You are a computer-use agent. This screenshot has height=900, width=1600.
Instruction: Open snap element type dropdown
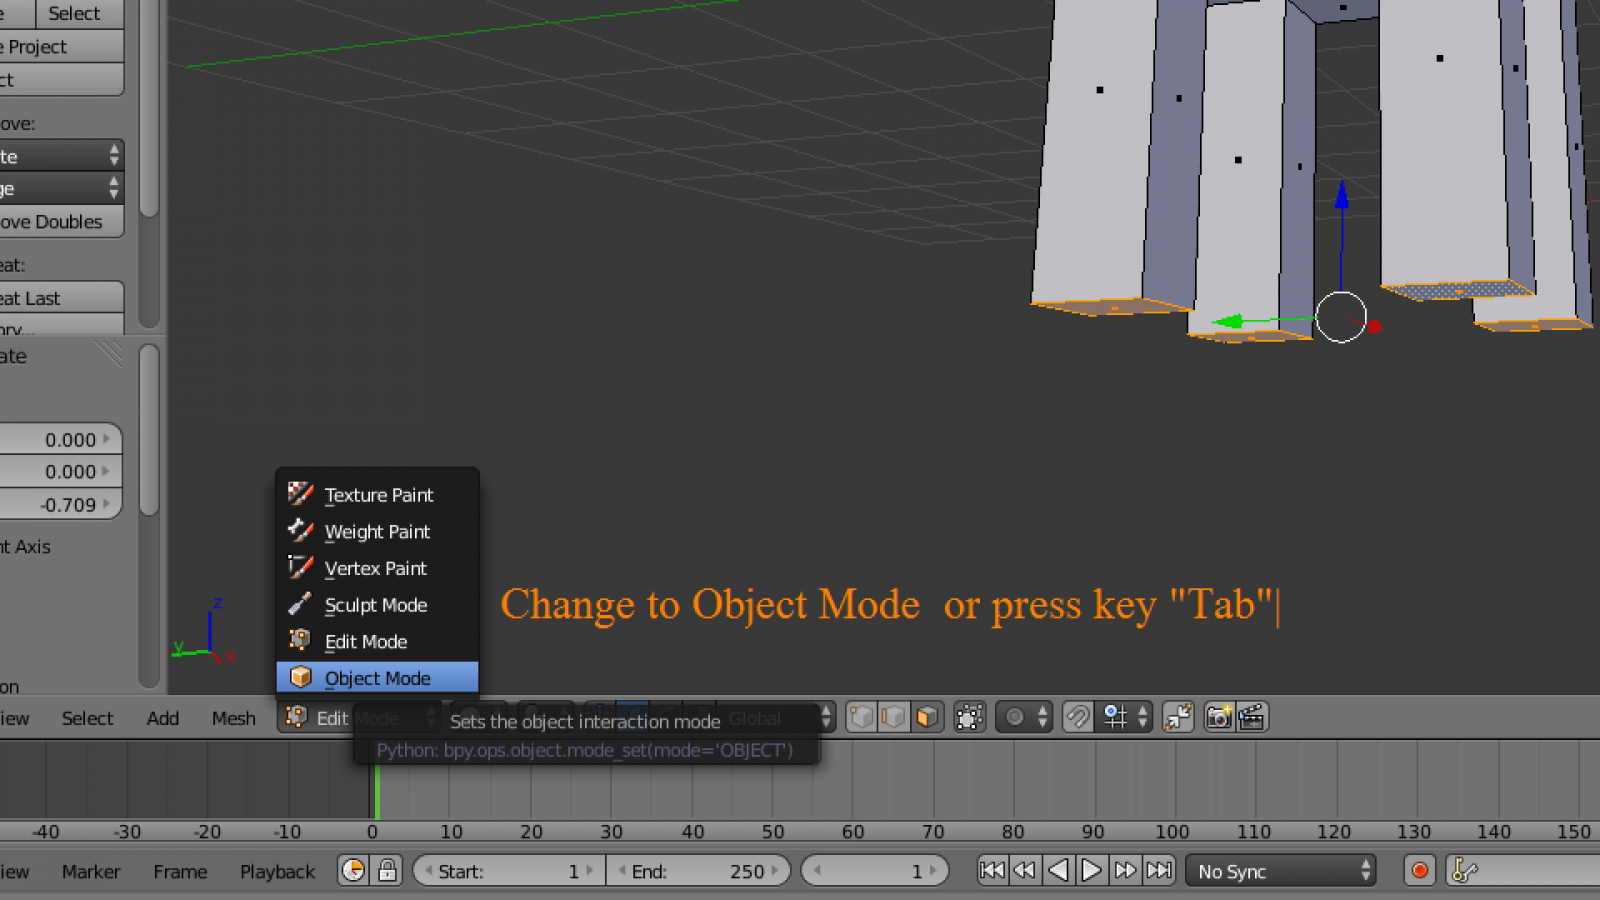(1124, 717)
